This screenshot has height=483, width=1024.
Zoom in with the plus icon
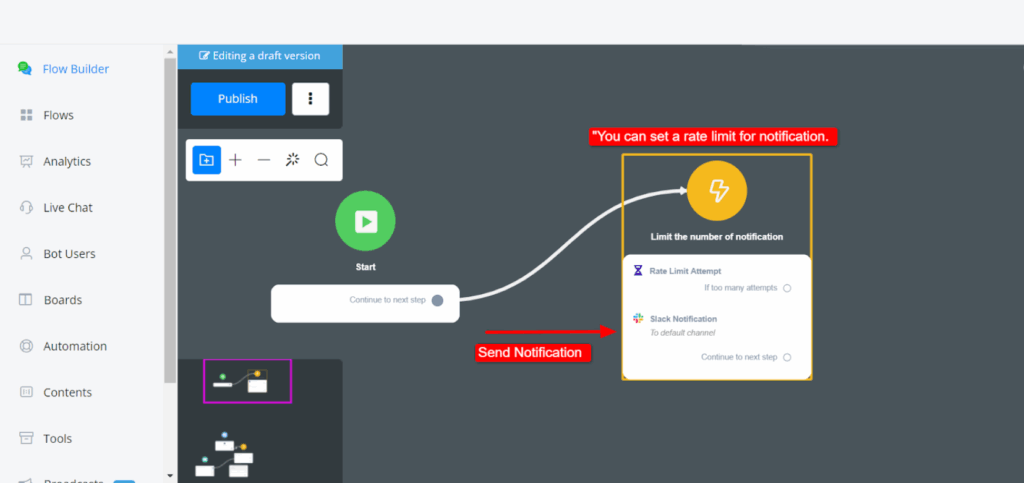click(236, 160)
